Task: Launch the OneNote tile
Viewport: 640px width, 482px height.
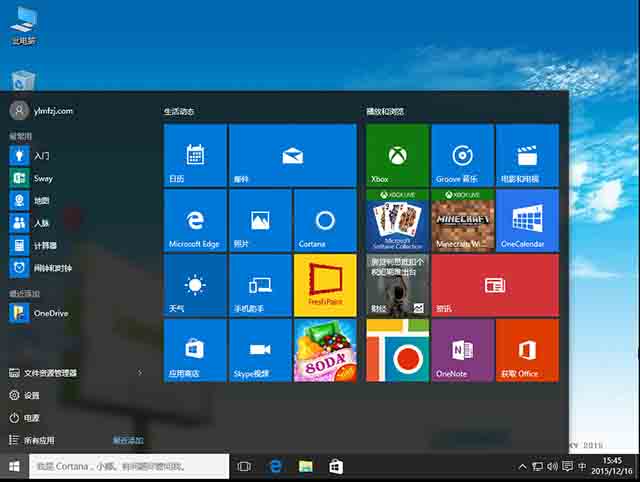Action: point(462,350)
